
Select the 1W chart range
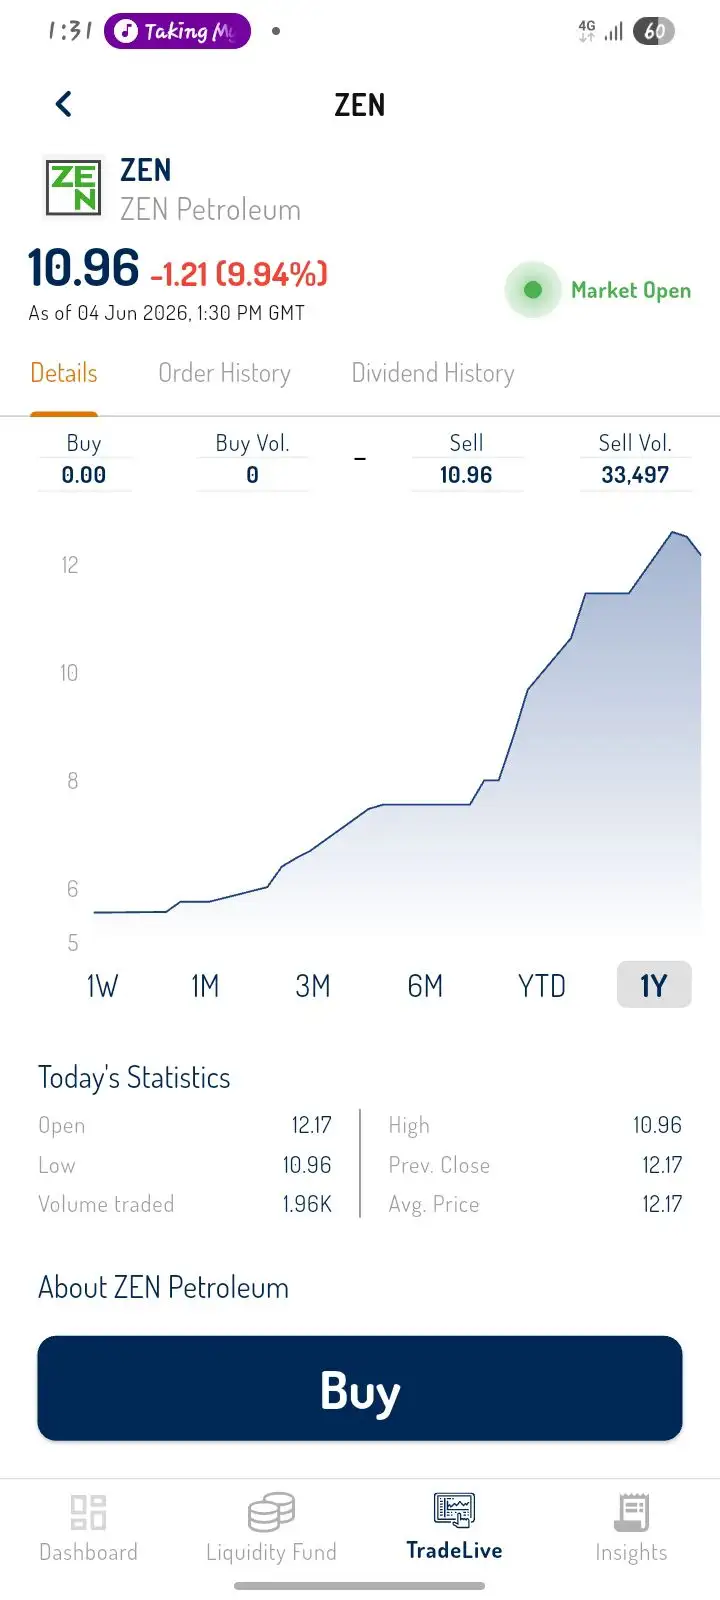click(x=102, y=986)
